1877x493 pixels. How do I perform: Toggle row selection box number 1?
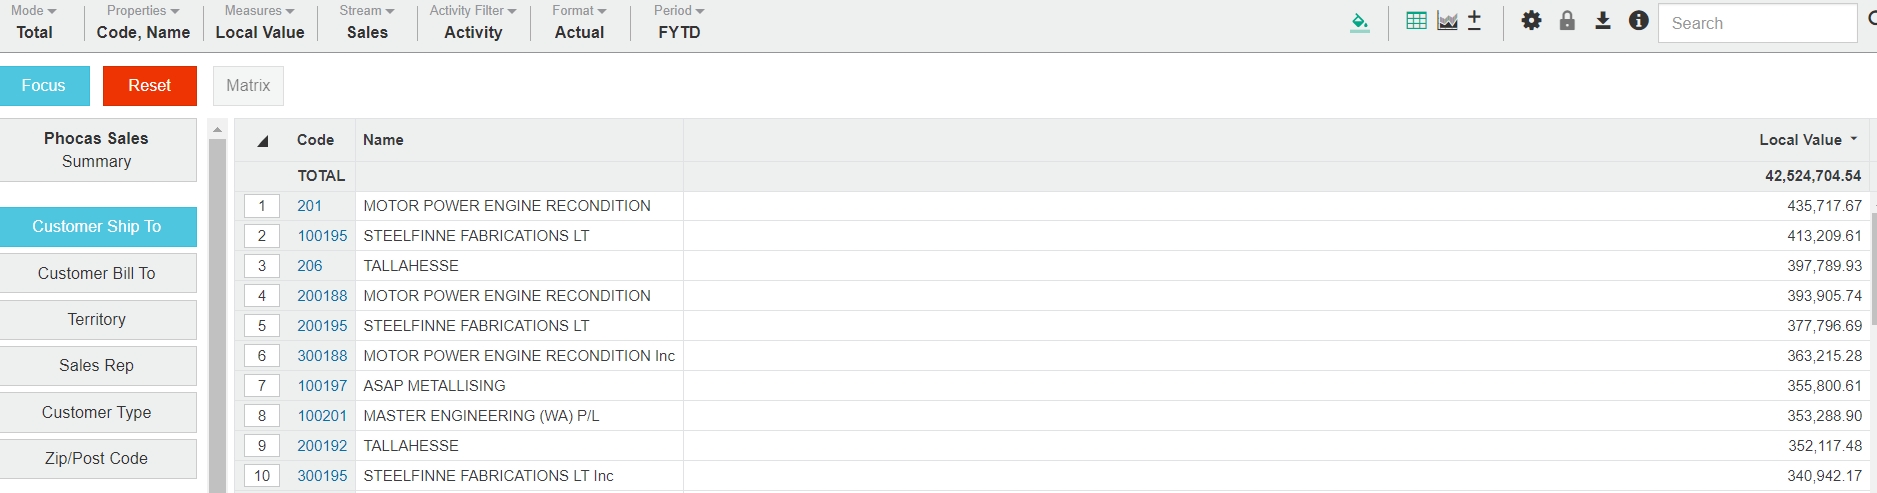point(262,206)
